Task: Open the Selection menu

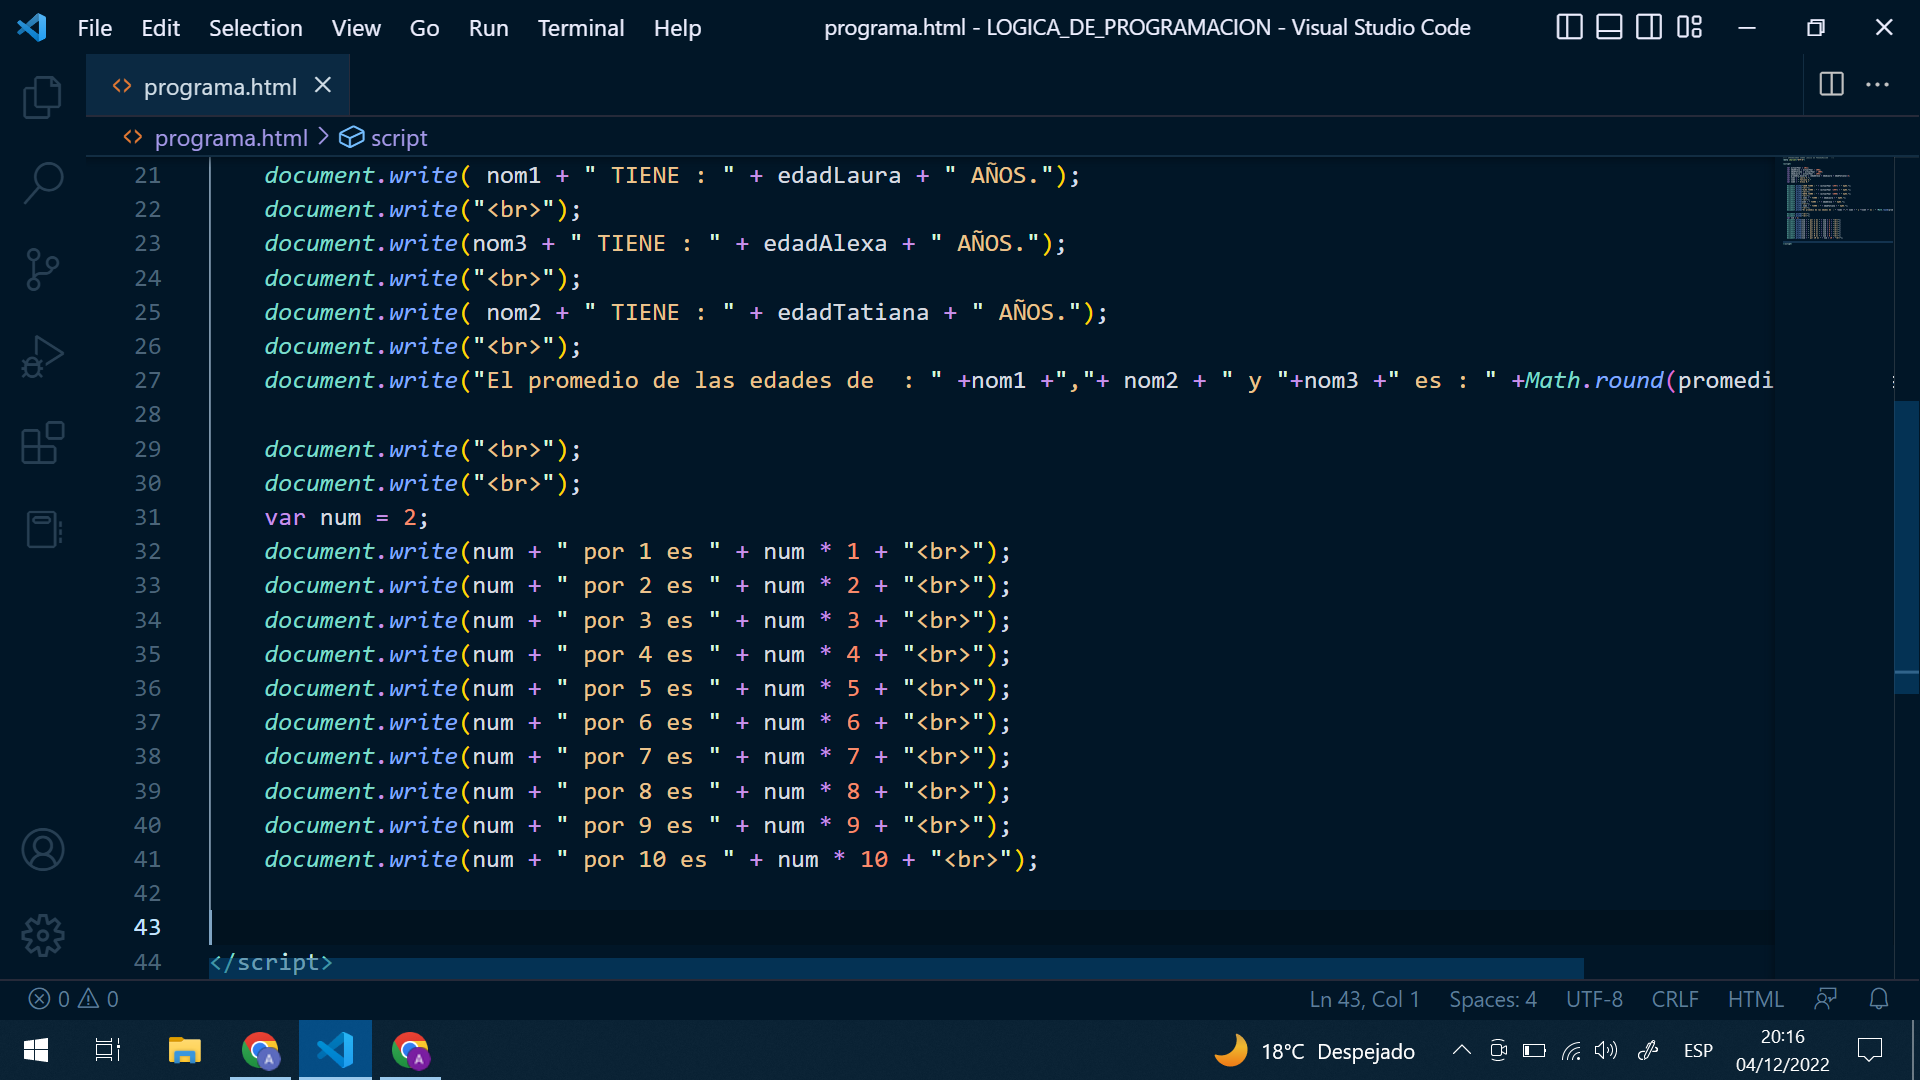Action: (x=255, y=28)
